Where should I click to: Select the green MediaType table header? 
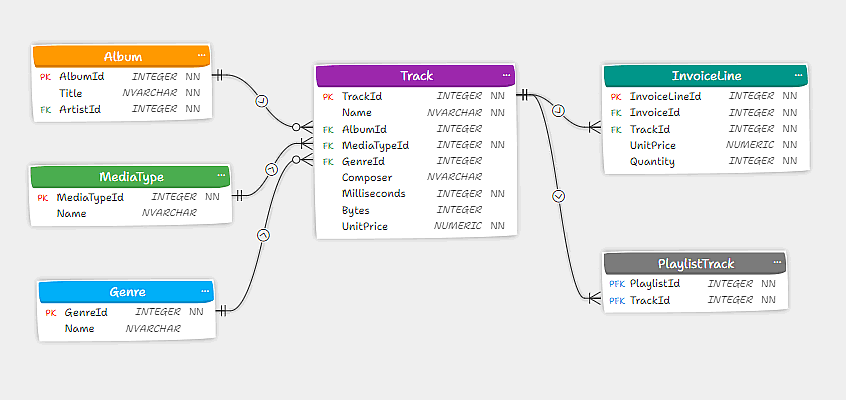point(130,177)
